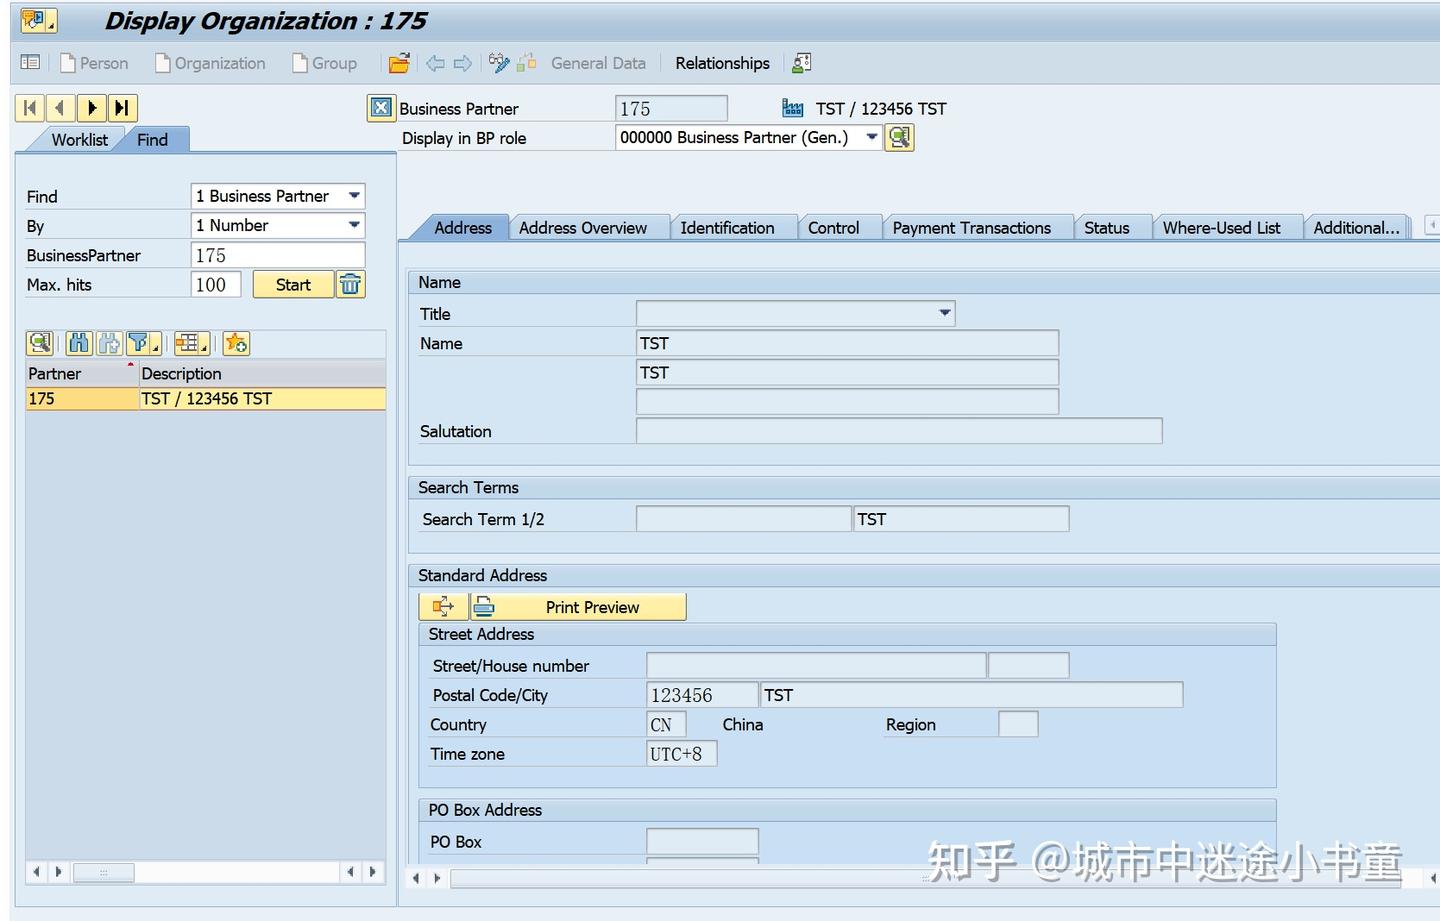
Task: Click the Relationships button in toolbar
Action: 722,63
